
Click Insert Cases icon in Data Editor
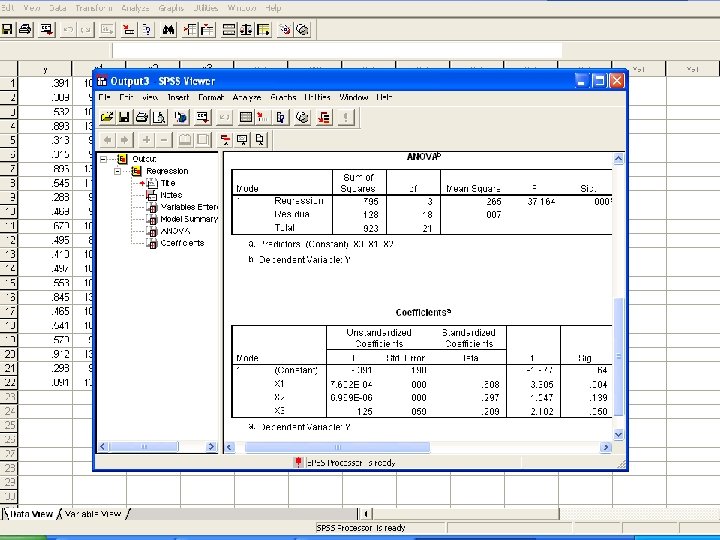[x=190, y=30]
